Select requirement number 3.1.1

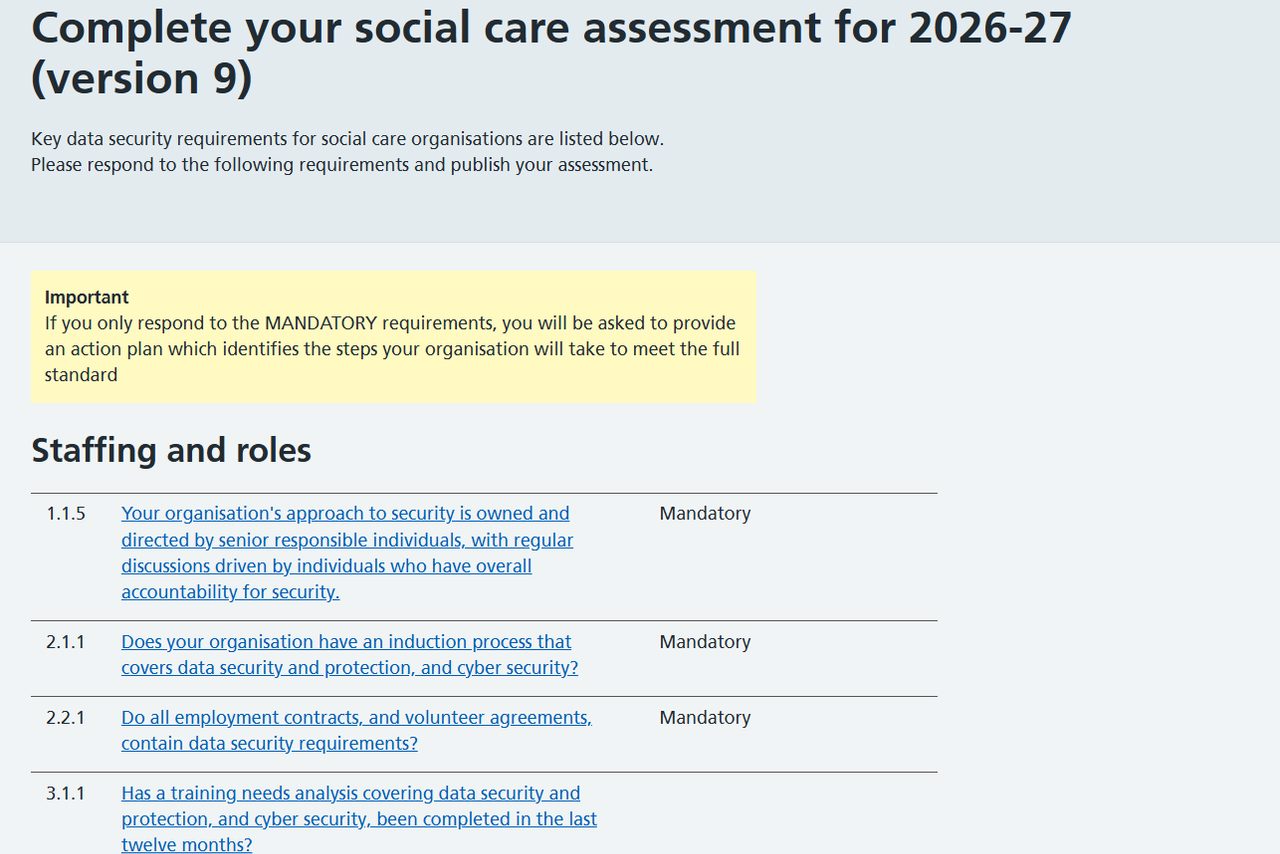click(66, 793)
